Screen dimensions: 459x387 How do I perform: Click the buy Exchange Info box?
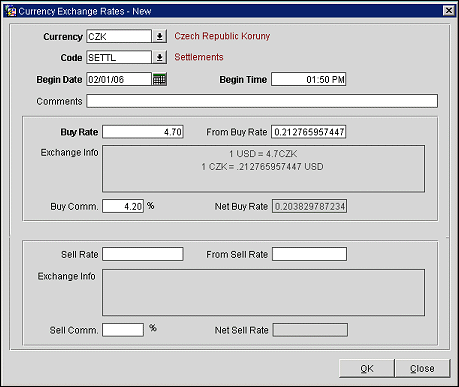(263, 169)
